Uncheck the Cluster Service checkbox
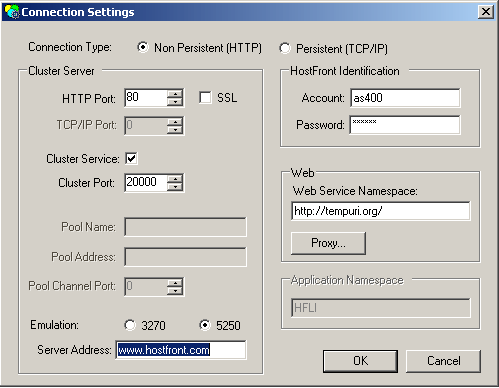499x388 pixels. (131, 158)
